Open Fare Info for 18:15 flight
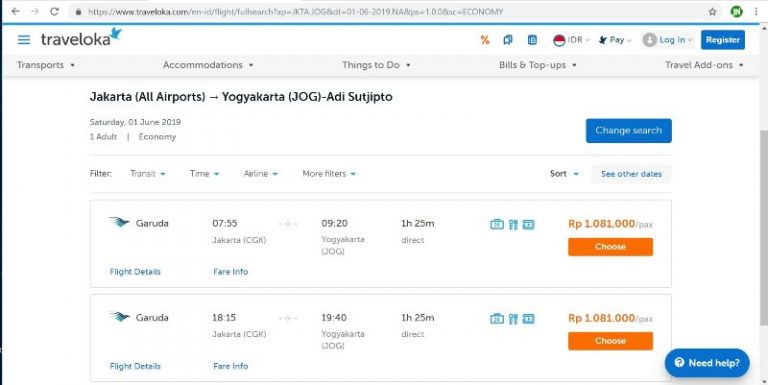The width and height of the screenshot is (768, 385). coord(231,366)
